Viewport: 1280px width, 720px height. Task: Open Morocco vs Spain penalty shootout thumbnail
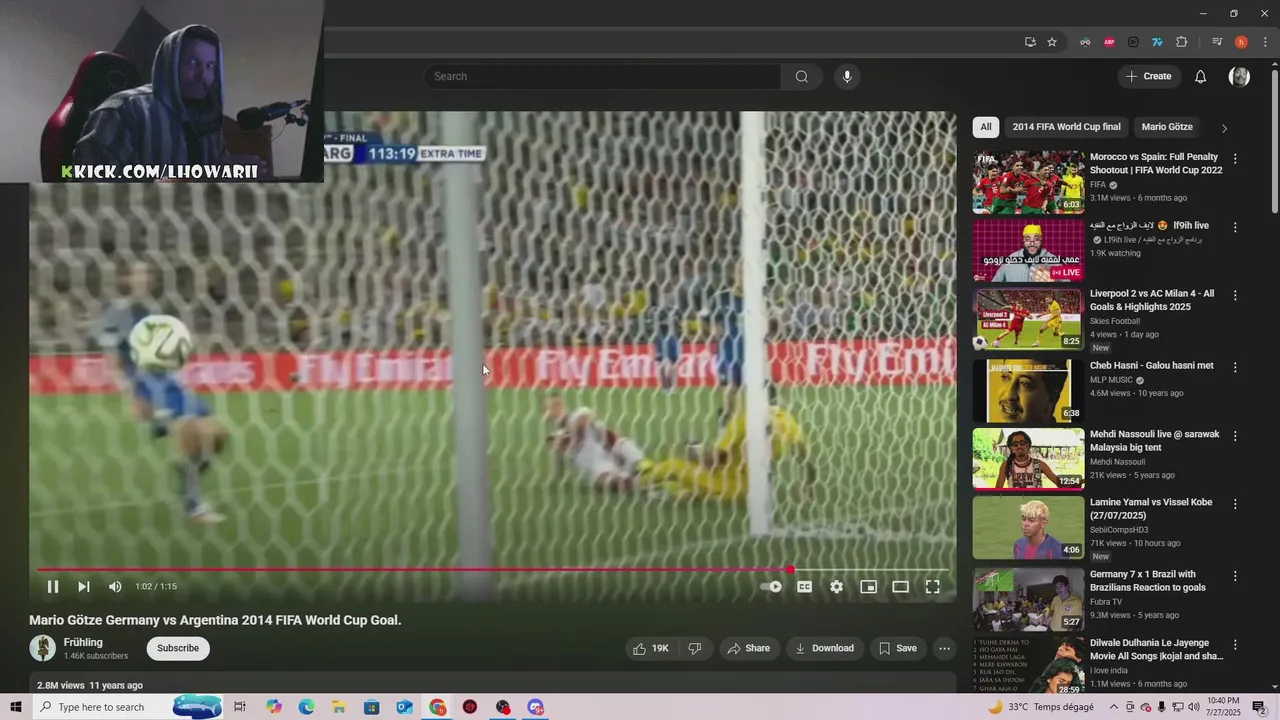[x=1028, y=182]
